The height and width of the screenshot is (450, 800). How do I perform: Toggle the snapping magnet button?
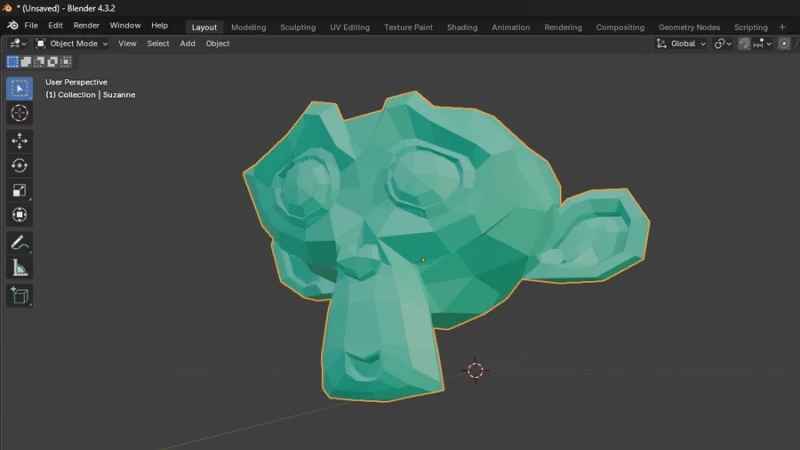pos(745,43)
